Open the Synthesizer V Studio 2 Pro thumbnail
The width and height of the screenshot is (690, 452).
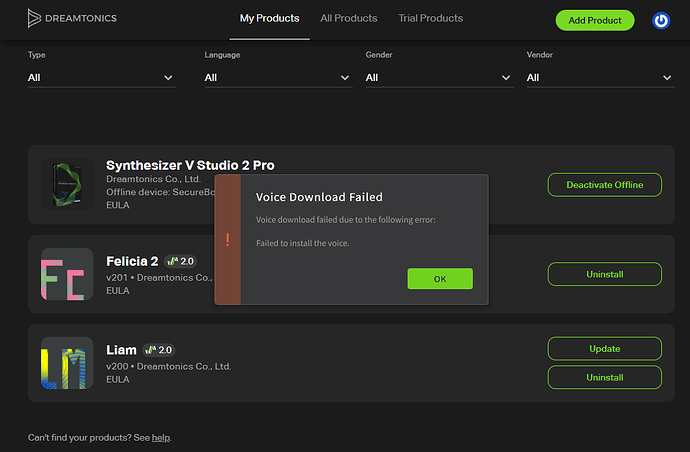pyautogui.click(x=67, y=184)
